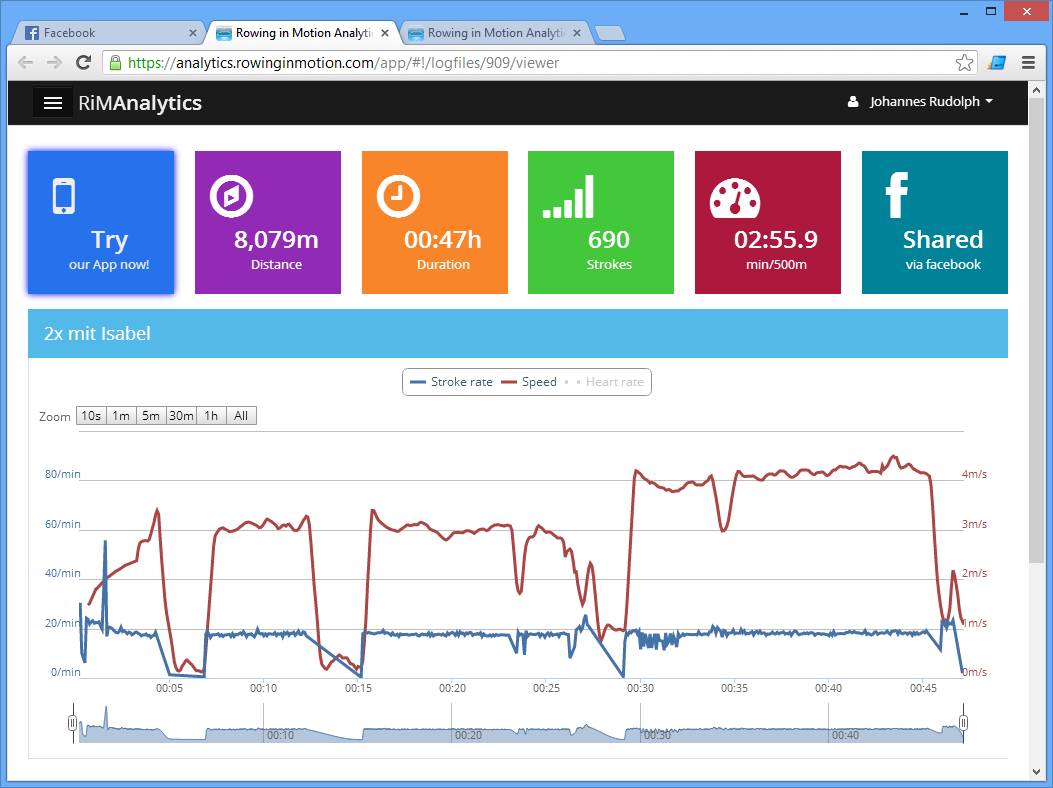Reload the page with refresh icon

[83, 62]
